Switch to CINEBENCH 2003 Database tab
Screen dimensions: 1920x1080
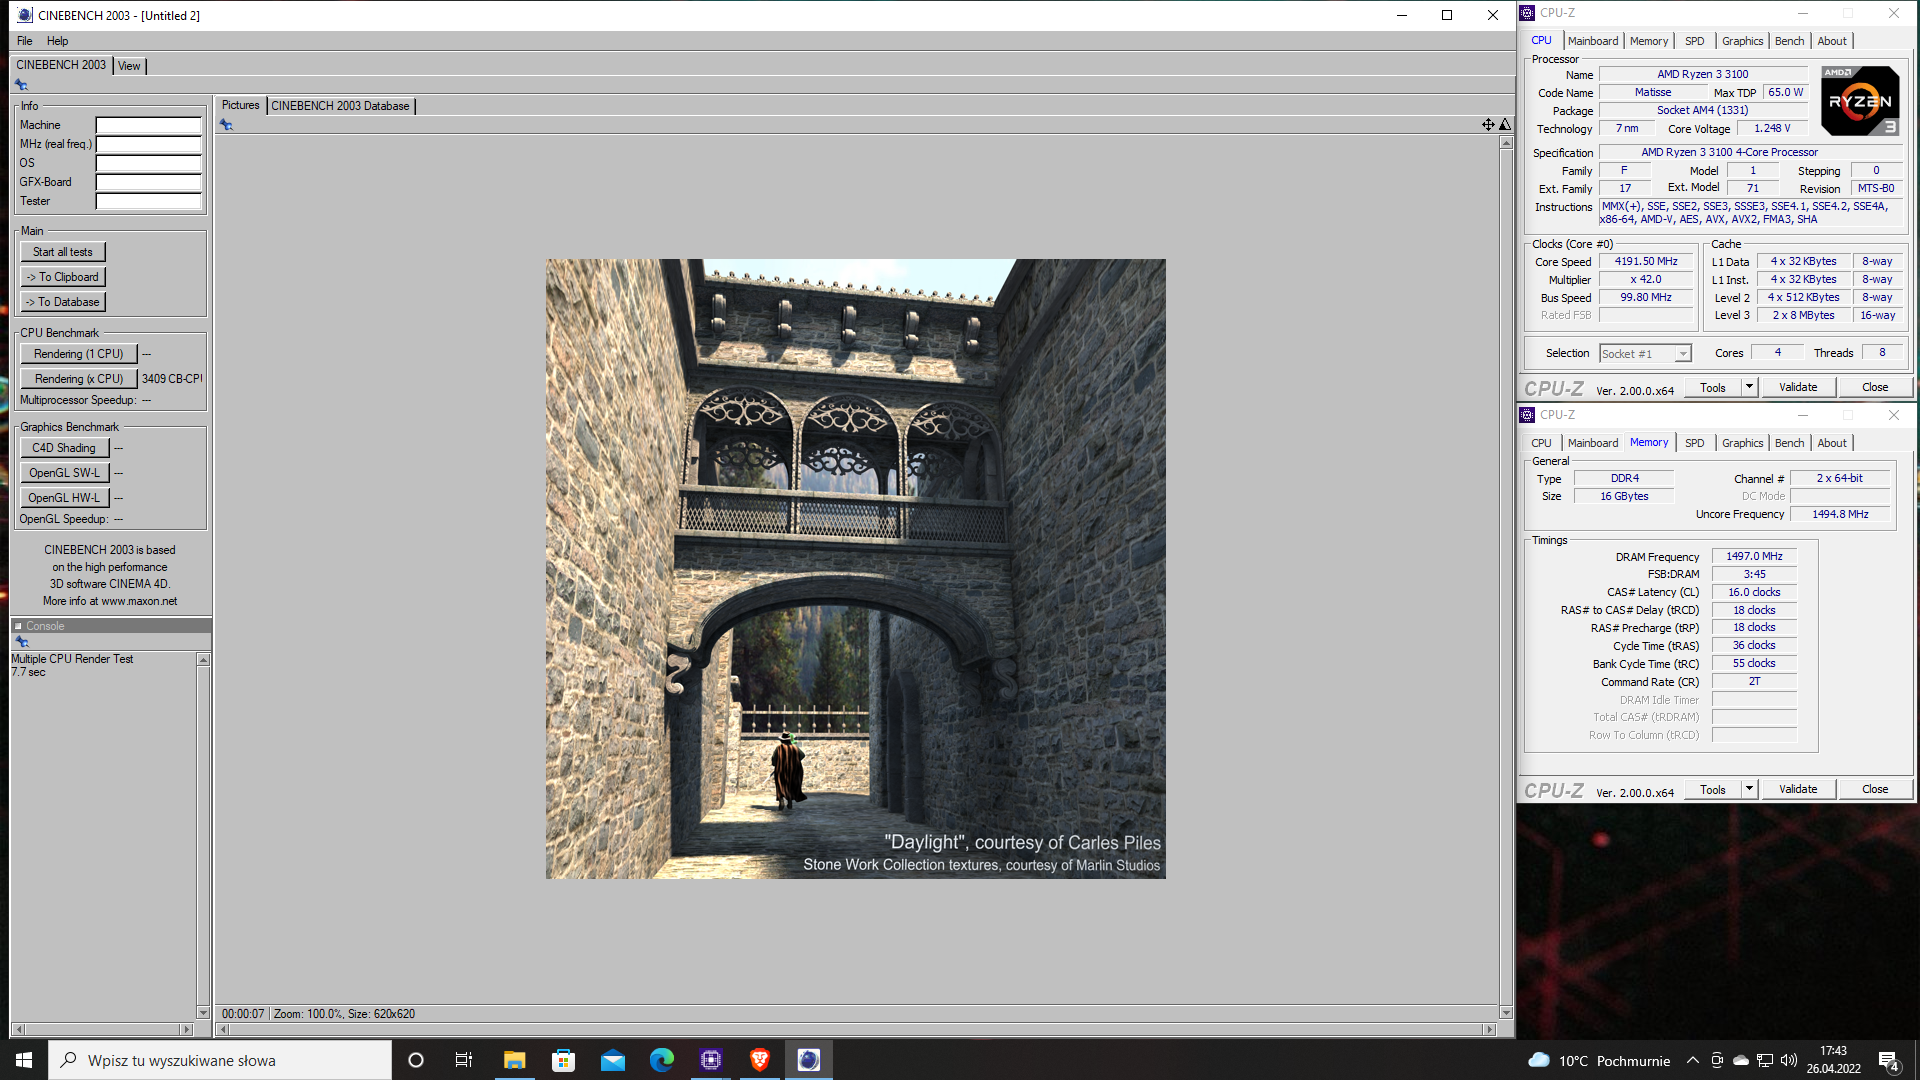[x=340, y=106]
